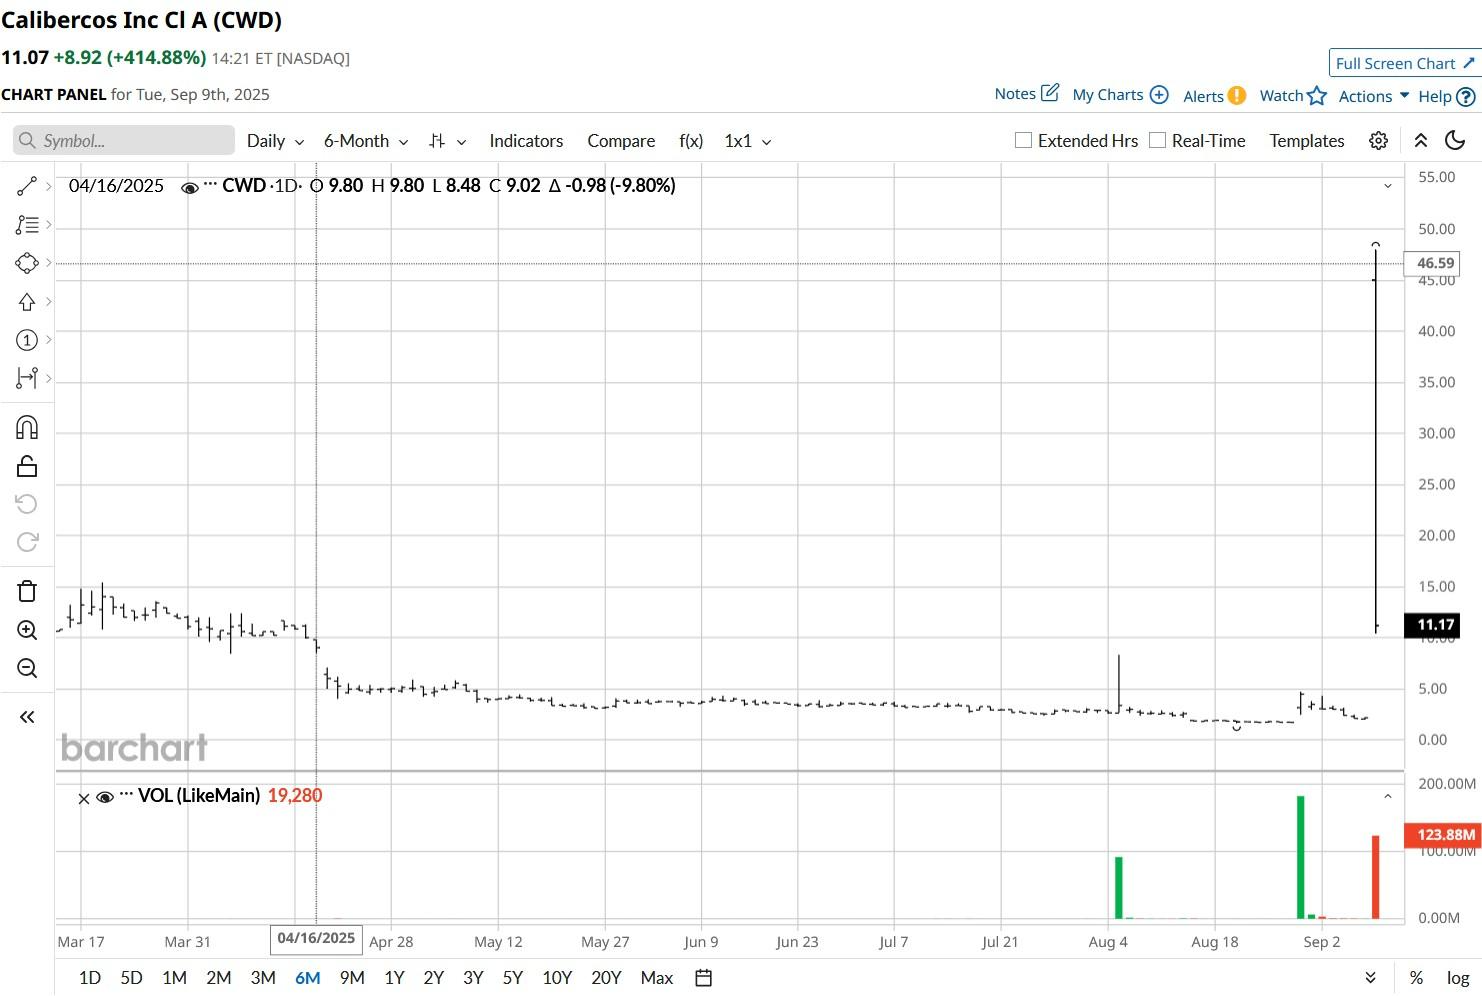Open the Fibonacci retracement tools
Viewport: 1482px width, 996px height.
27,225
